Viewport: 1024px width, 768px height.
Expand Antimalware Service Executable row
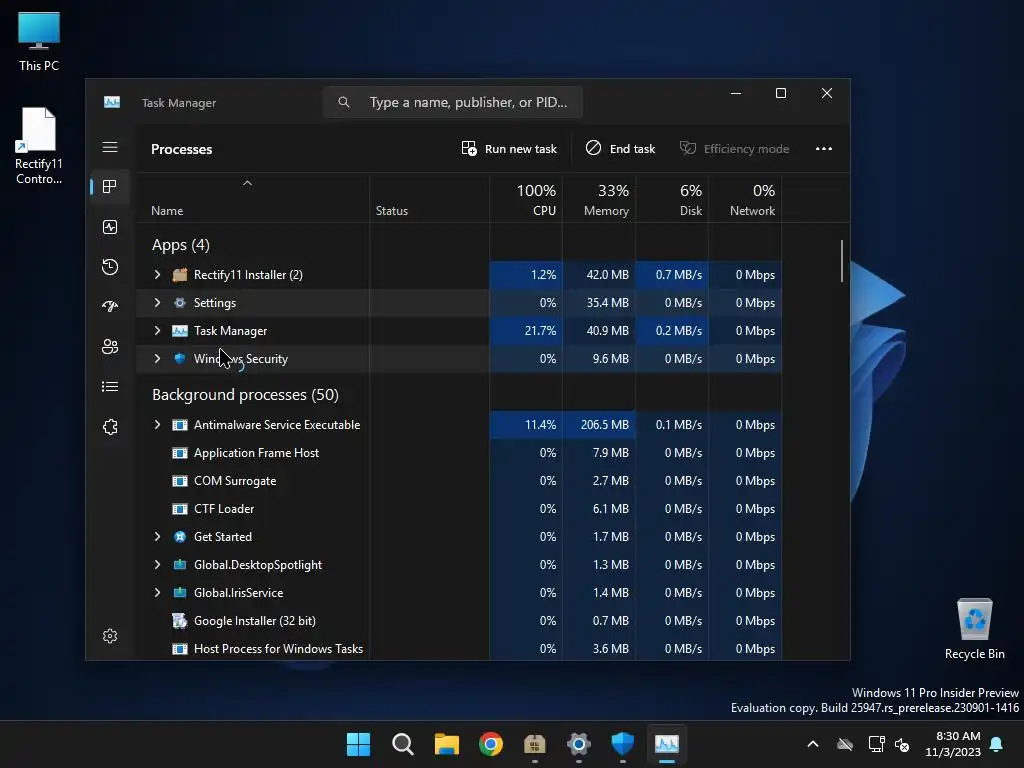tap(157, 424)
